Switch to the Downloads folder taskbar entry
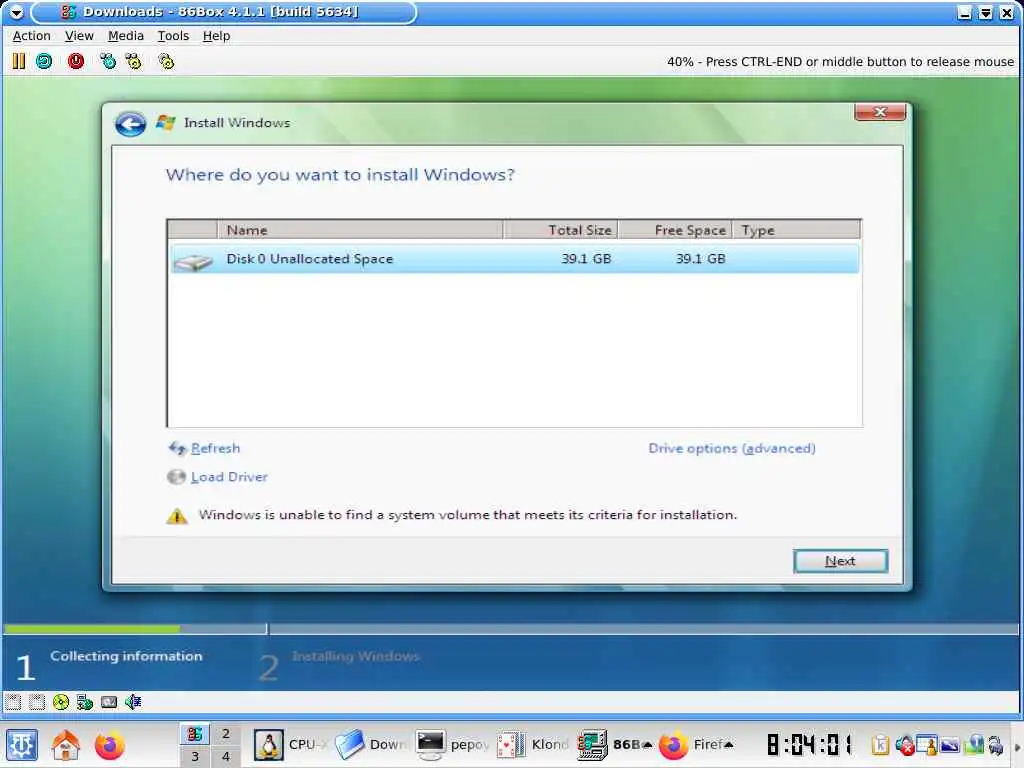Screen dimensions: 1024x768 [370, 744]
